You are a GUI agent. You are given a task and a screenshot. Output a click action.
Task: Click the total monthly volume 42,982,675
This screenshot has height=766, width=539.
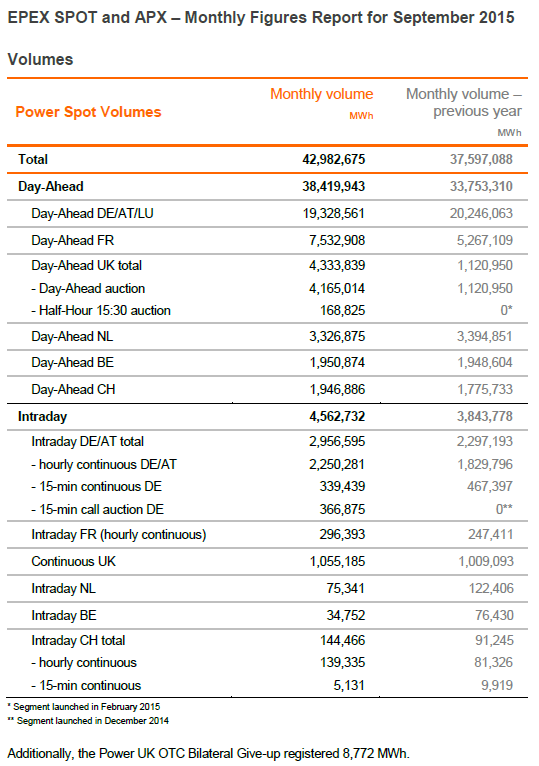333,159
